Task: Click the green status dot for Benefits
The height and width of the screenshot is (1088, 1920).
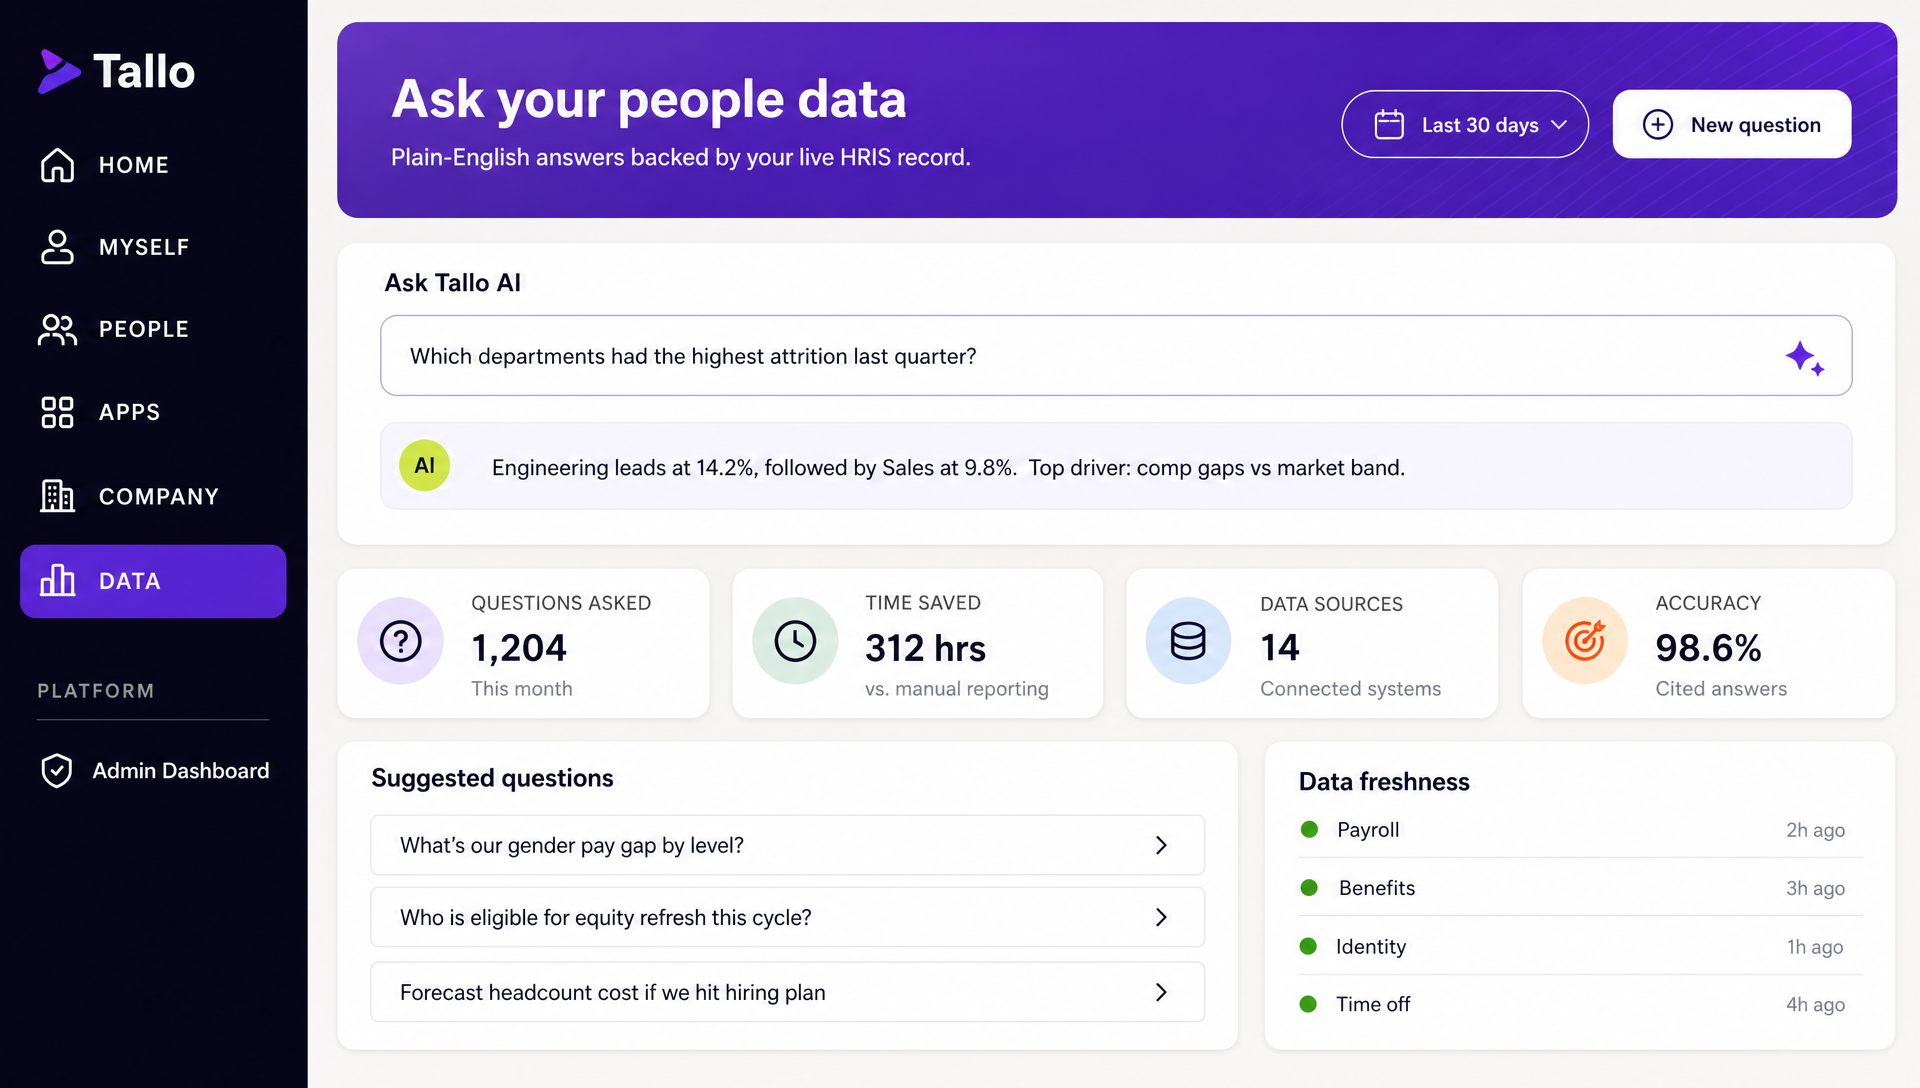Action: click(1309, 887)
